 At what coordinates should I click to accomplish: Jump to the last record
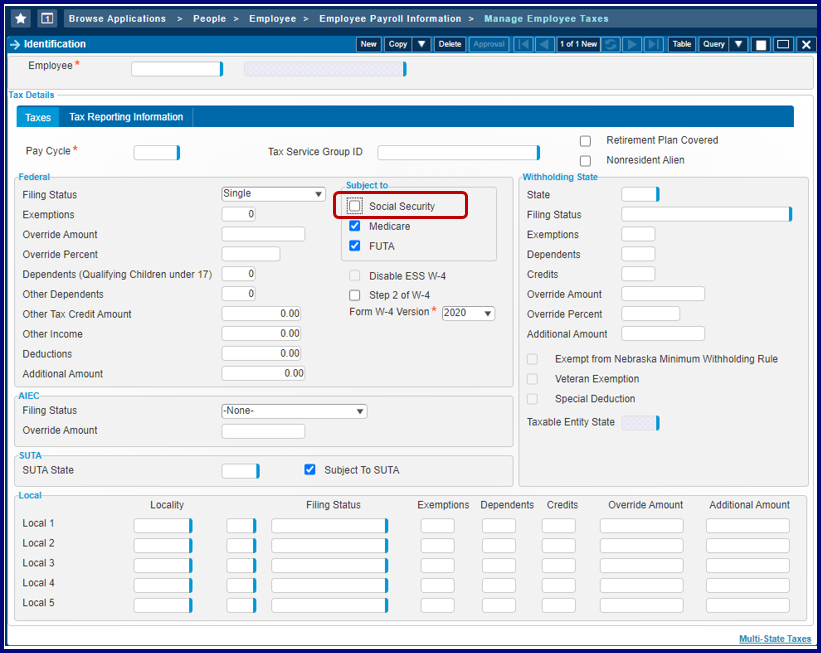point(653,44)
